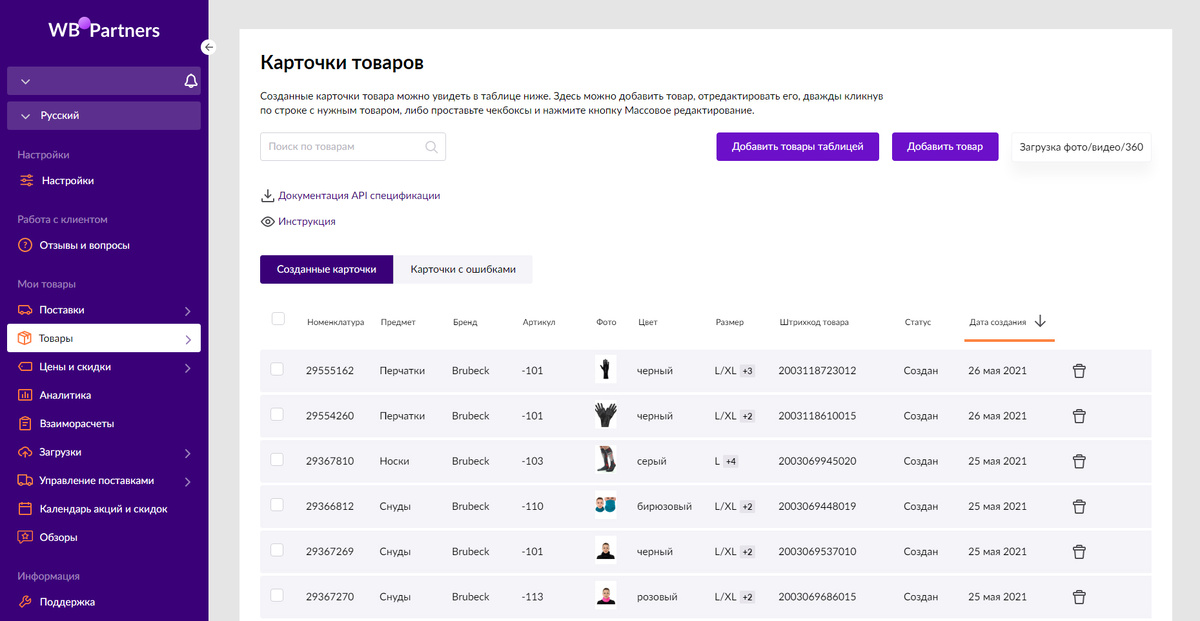Delete product 29554260 with trash icon
Viewport: 1200px width, 621px height.
click(1079, 416)
